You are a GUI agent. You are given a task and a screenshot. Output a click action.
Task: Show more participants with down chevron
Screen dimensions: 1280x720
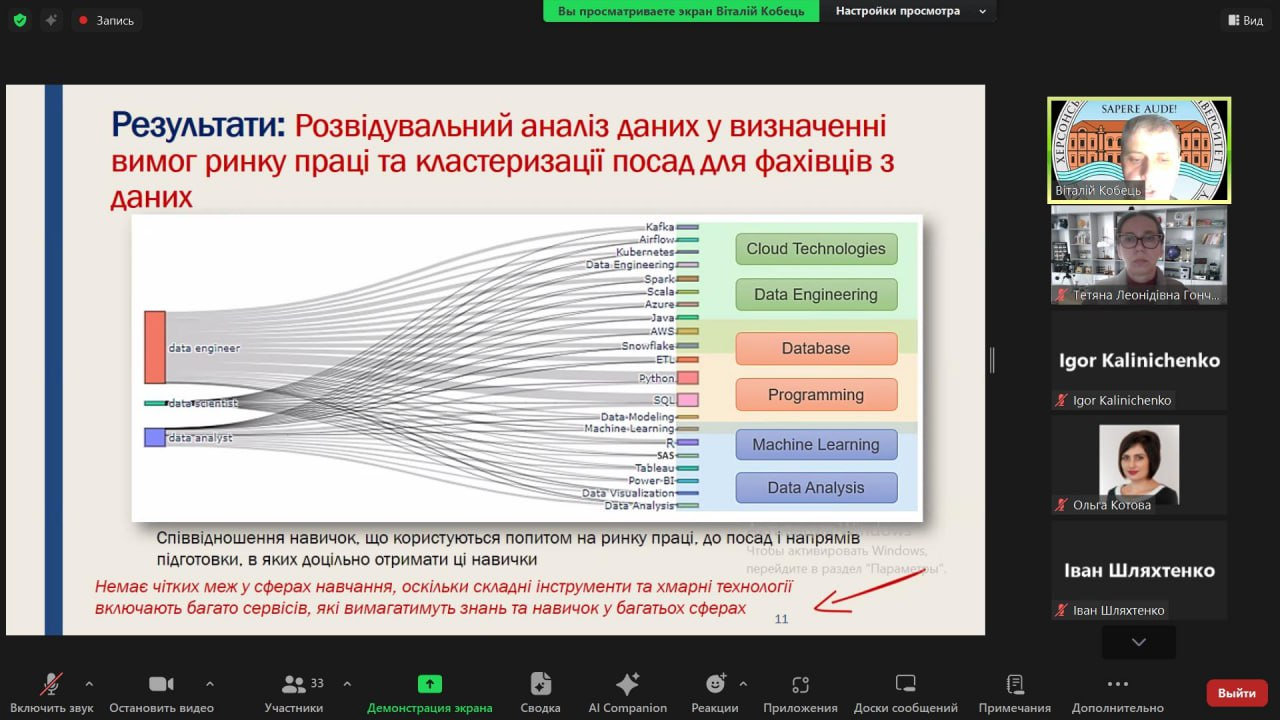(x=1139, y=642)
